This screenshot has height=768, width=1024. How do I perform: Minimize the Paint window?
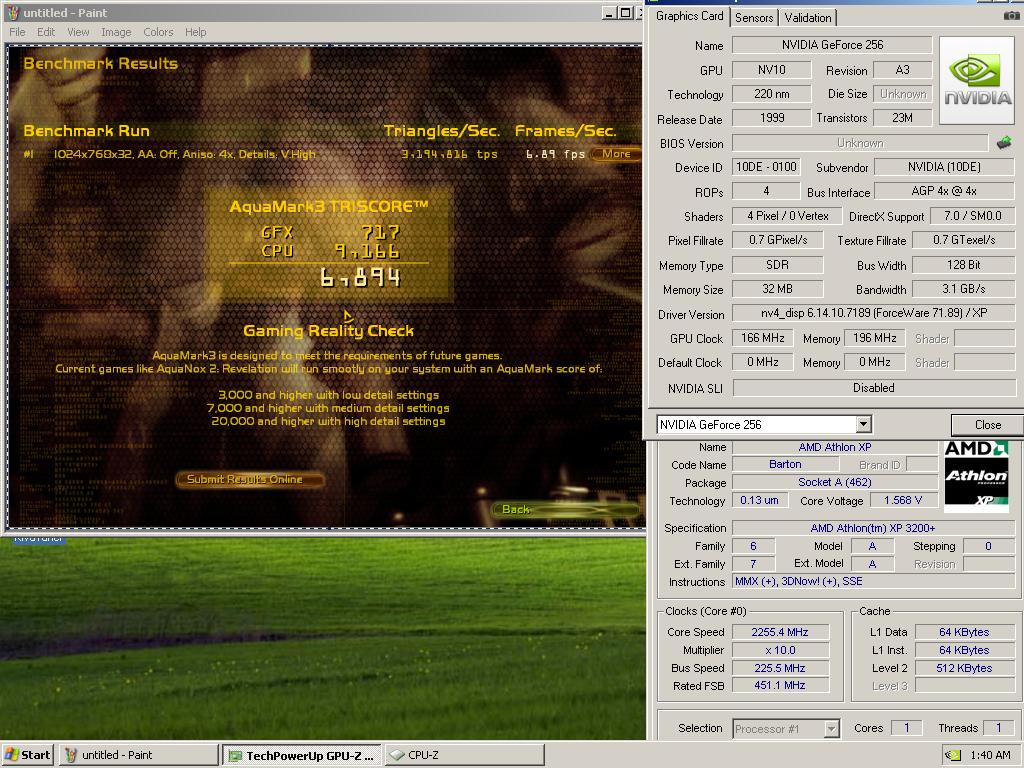click(609, 12)
